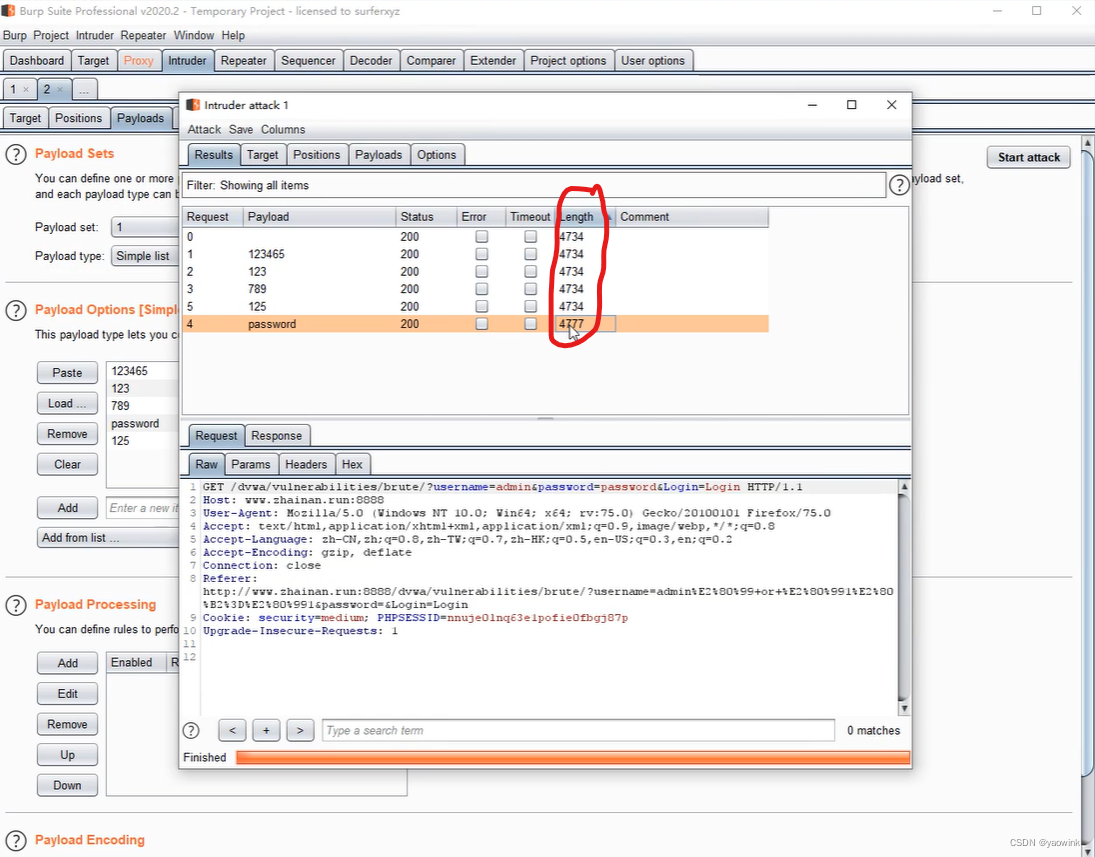Open Proxy main tab
This screenshot has width=1095, height=857.
point(138,61)
